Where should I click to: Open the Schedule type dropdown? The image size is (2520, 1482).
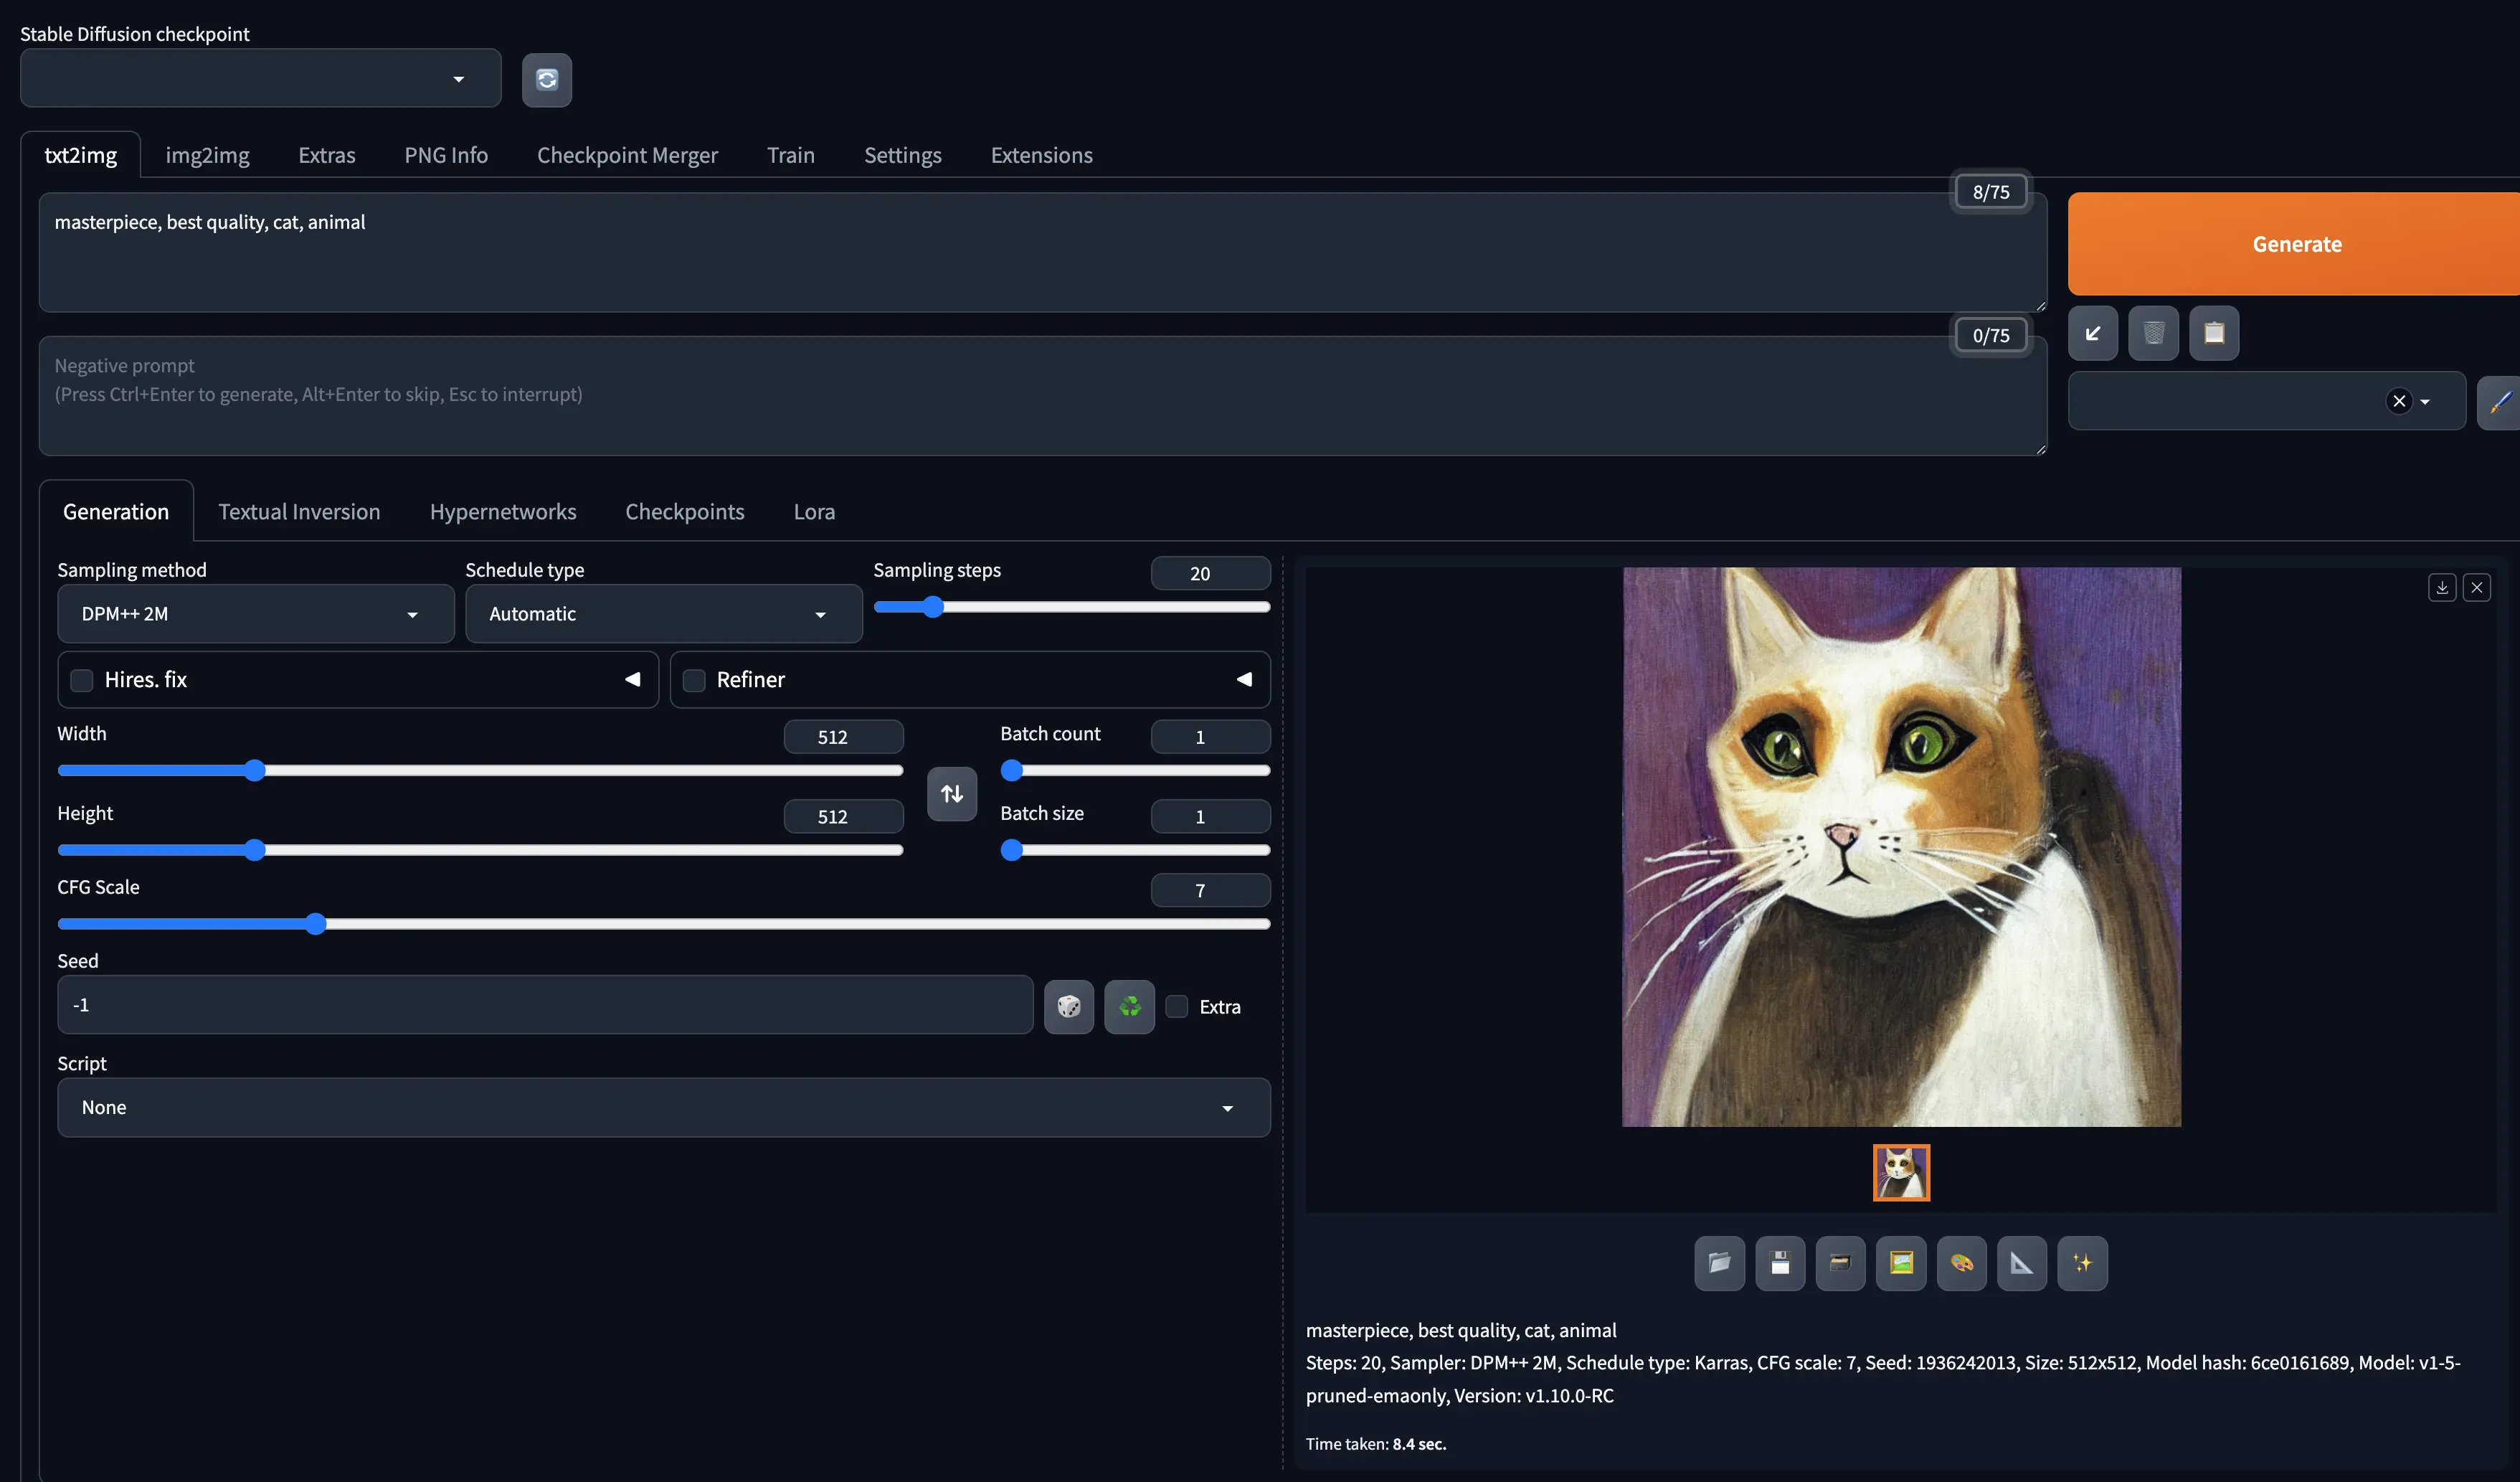coord(663,613)
